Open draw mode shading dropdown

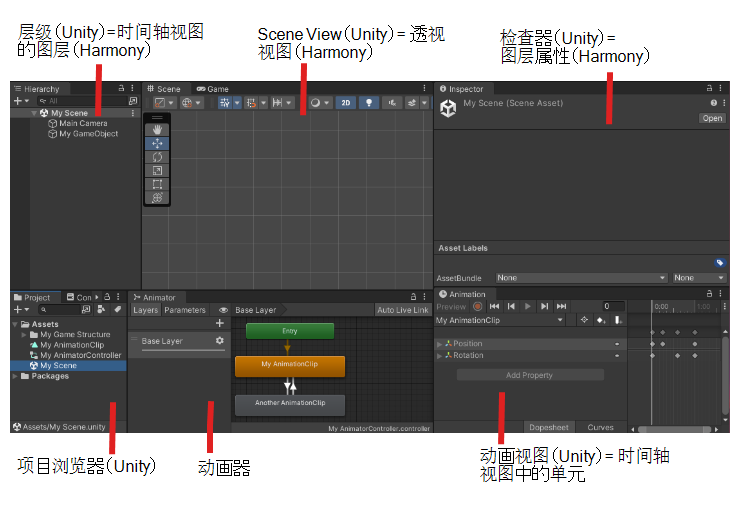click(x=320, y=102)
